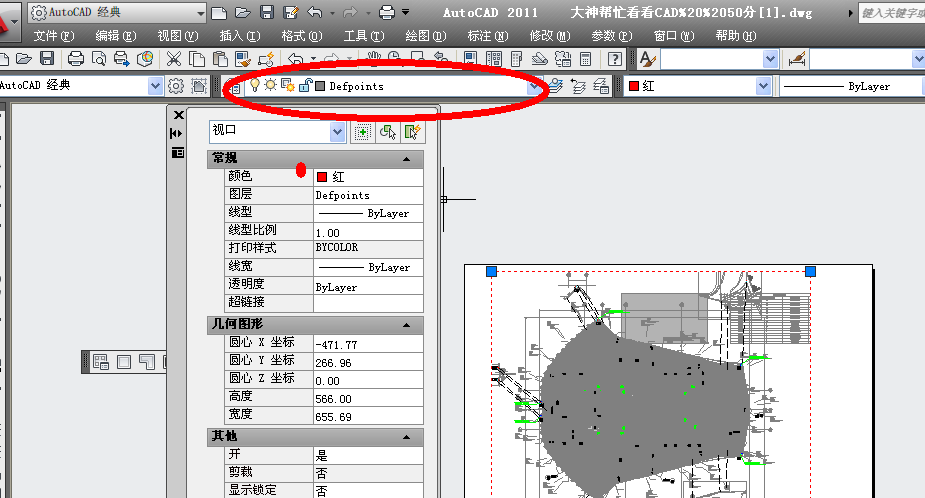925x498 pixels.
Task: Click the 宽度 value 655.69
Action: click(x=368, y=417)
